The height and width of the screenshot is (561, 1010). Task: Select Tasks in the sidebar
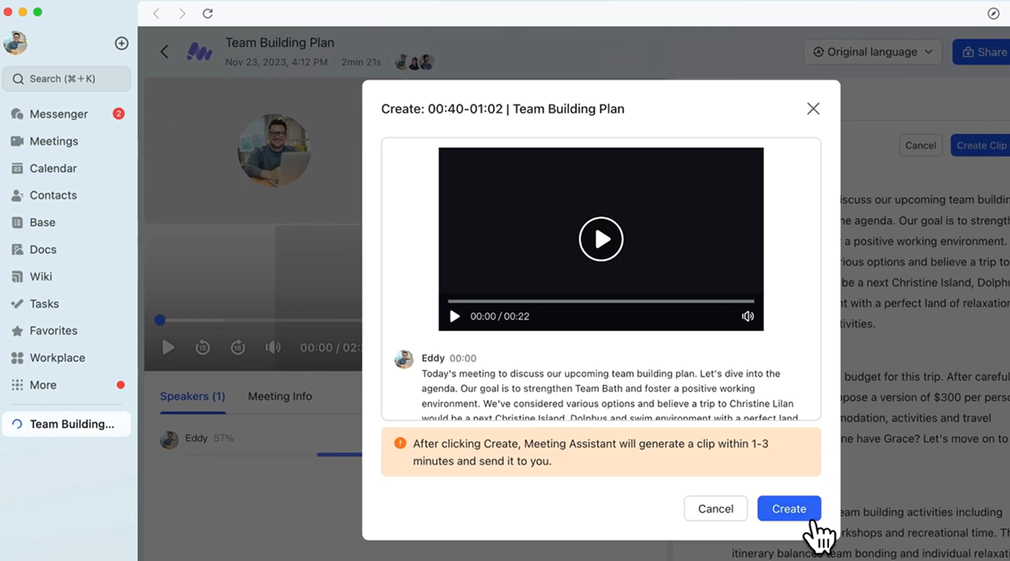coord(44,303)
